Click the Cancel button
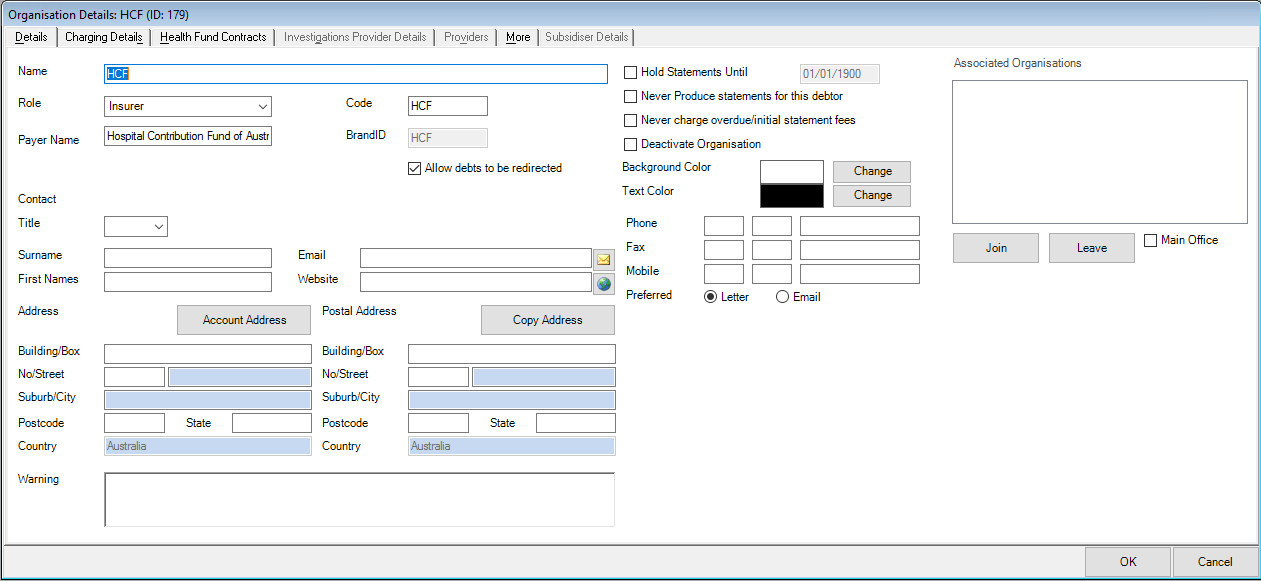Image resolution: width=1261 pixels, height=581 pixels. [x=1215, y=562]
